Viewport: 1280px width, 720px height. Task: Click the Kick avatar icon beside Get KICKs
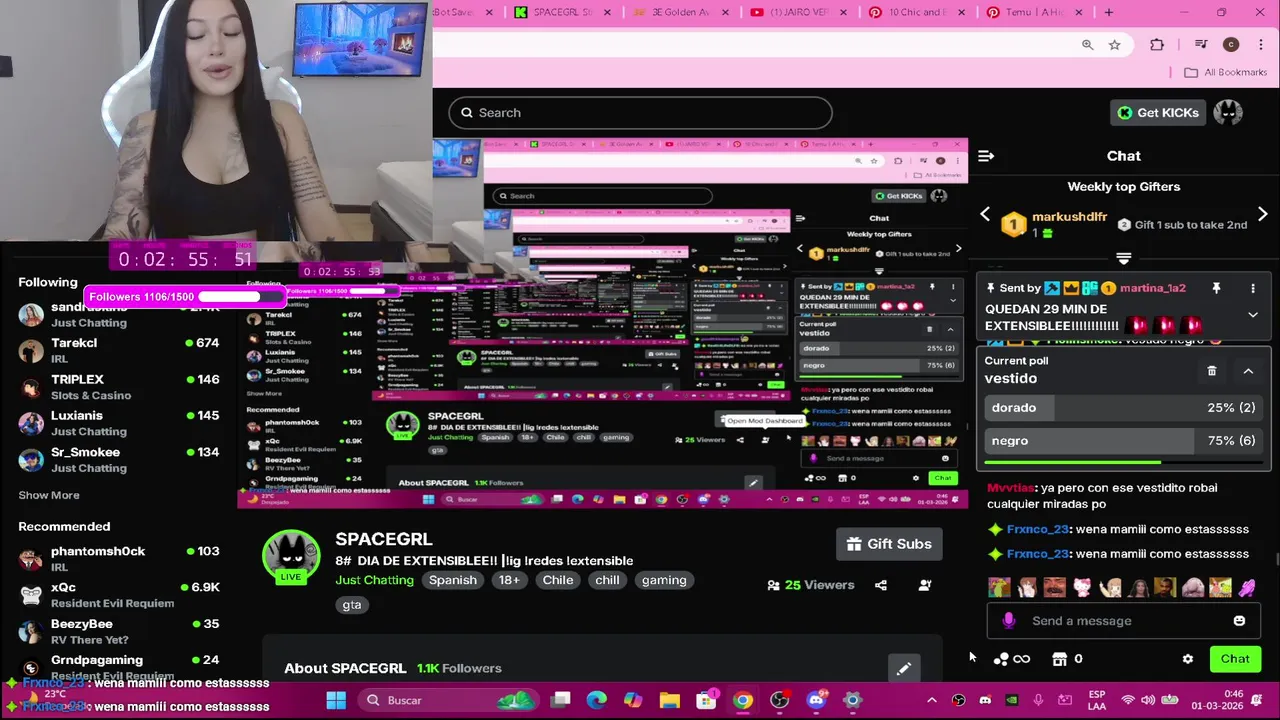coord(1227,112)
